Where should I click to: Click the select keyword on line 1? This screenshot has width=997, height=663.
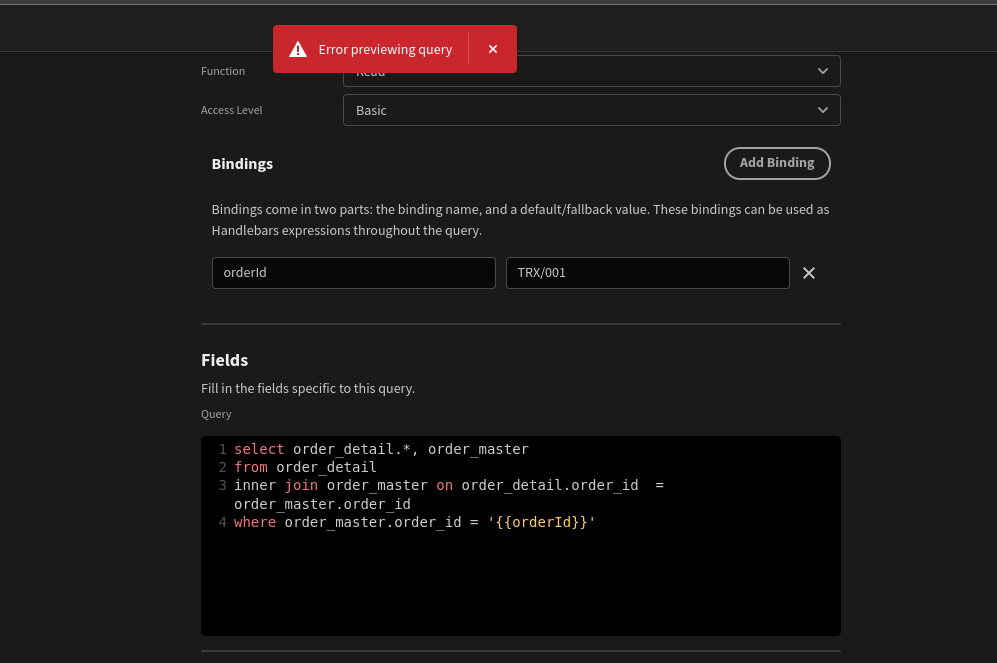click(x=258, y=449)
